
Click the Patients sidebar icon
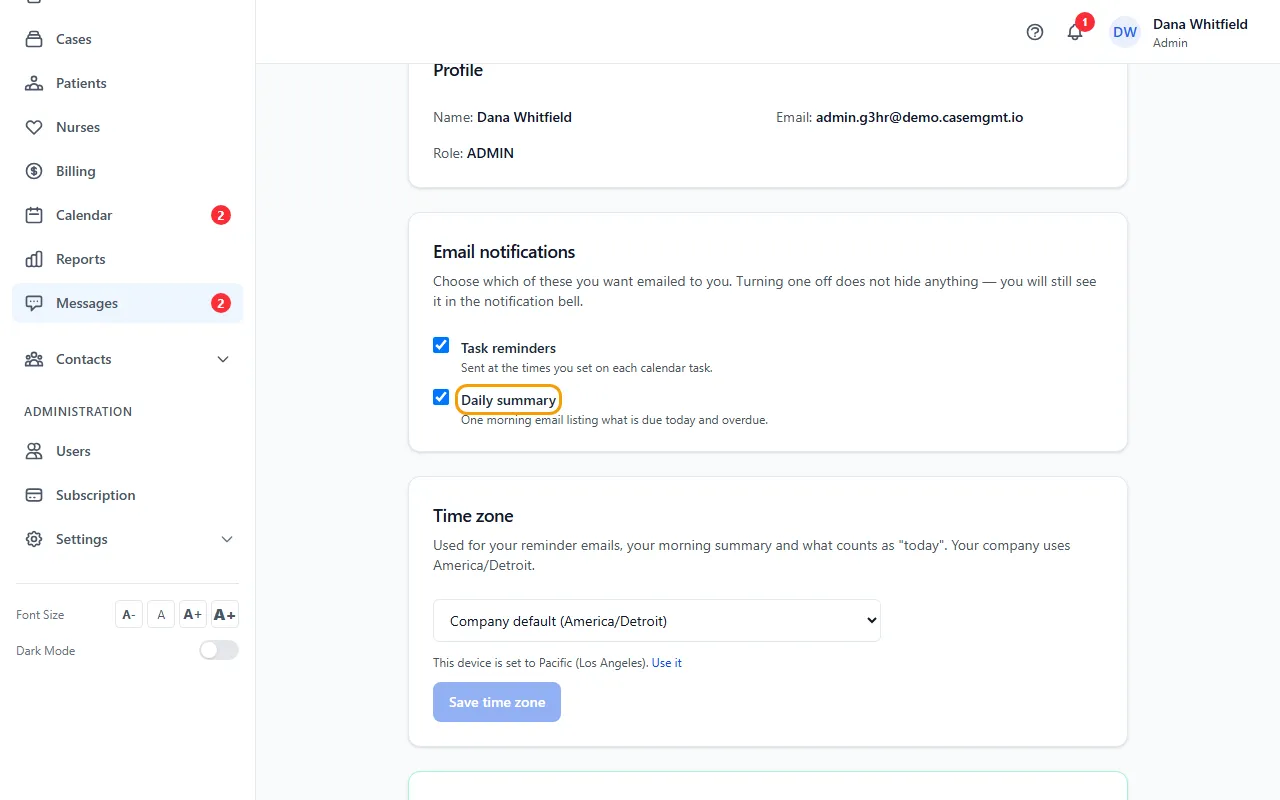click(34, 83)
